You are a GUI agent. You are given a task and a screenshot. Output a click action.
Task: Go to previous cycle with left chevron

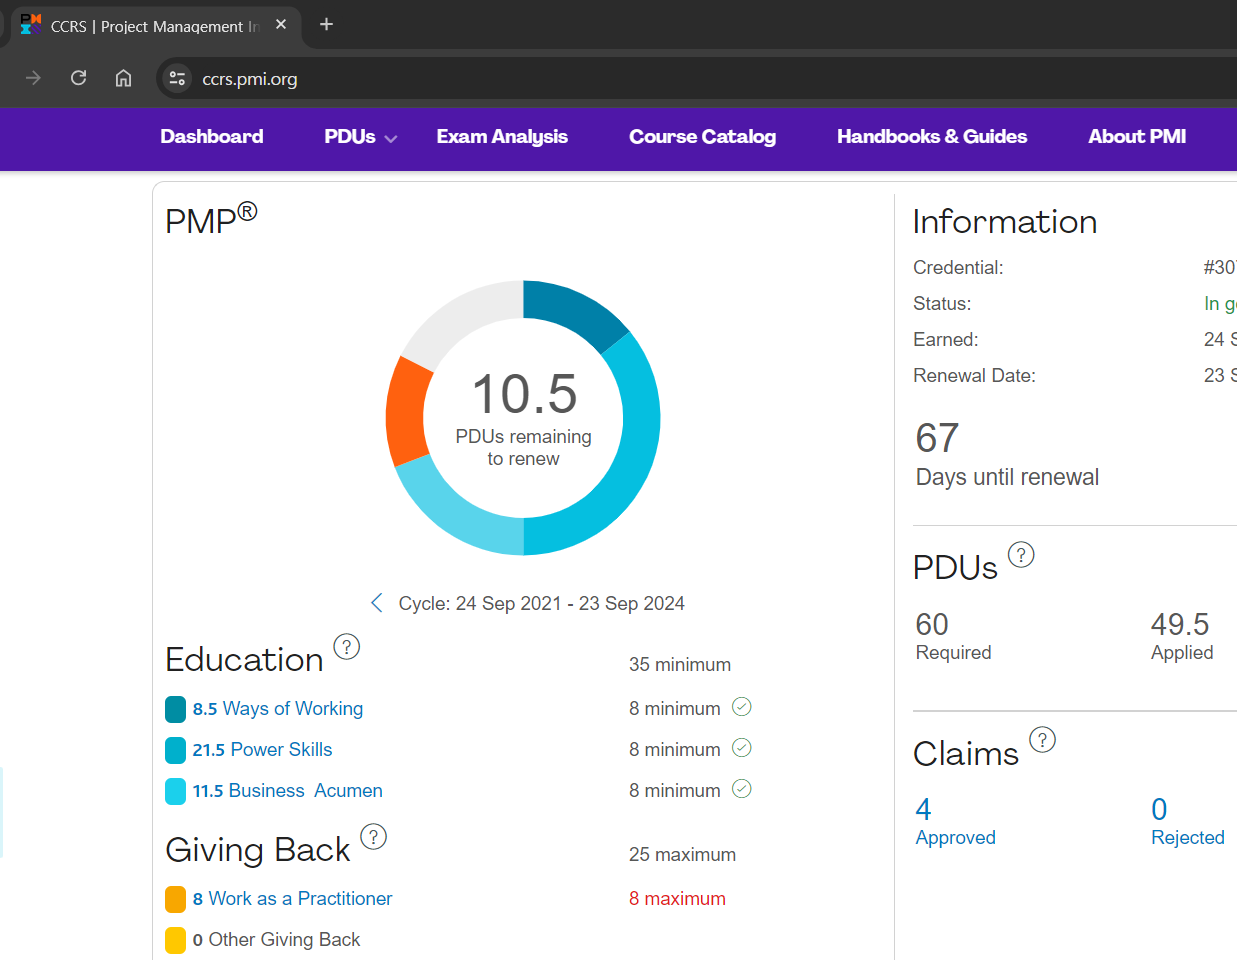(x=376, y=603)
